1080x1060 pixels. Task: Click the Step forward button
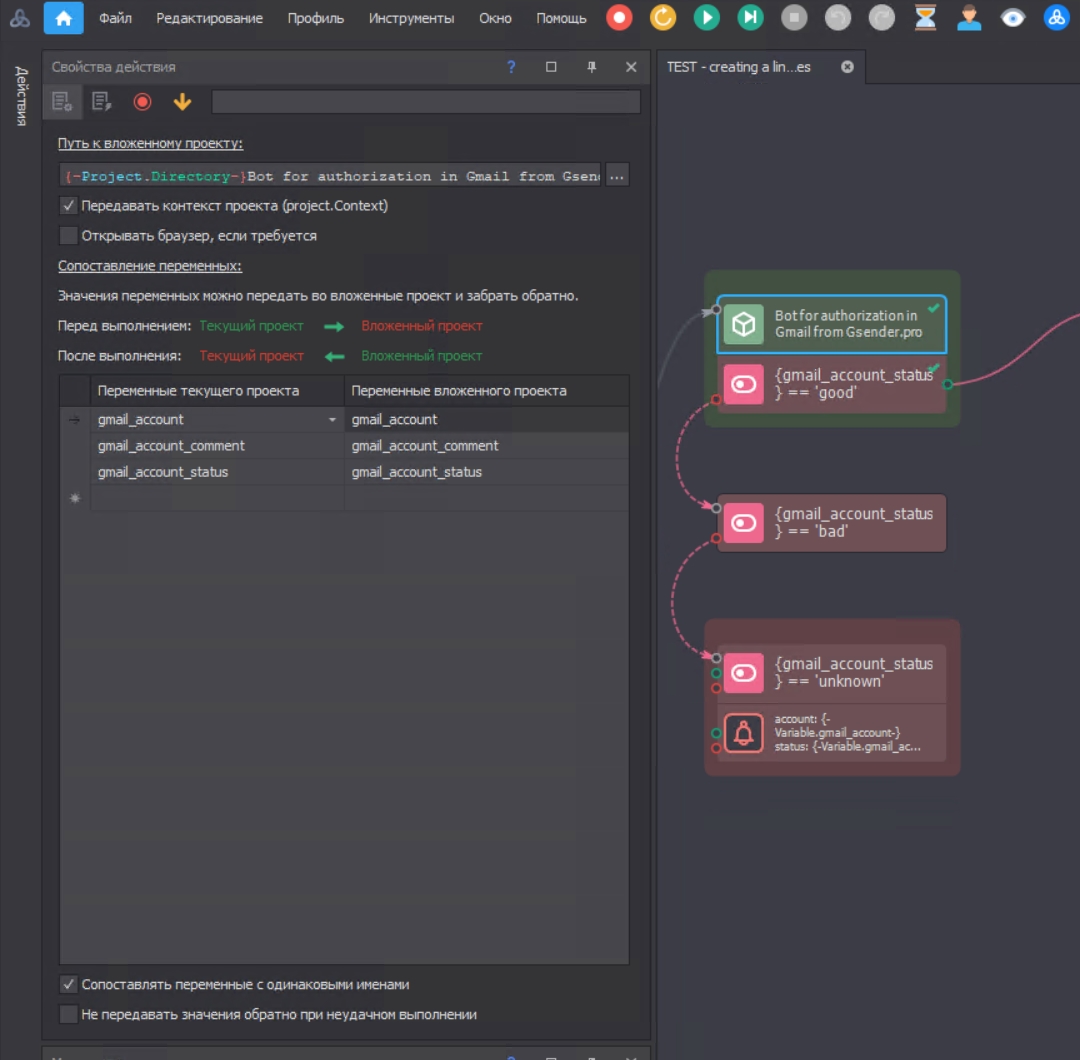click(750, 17)
